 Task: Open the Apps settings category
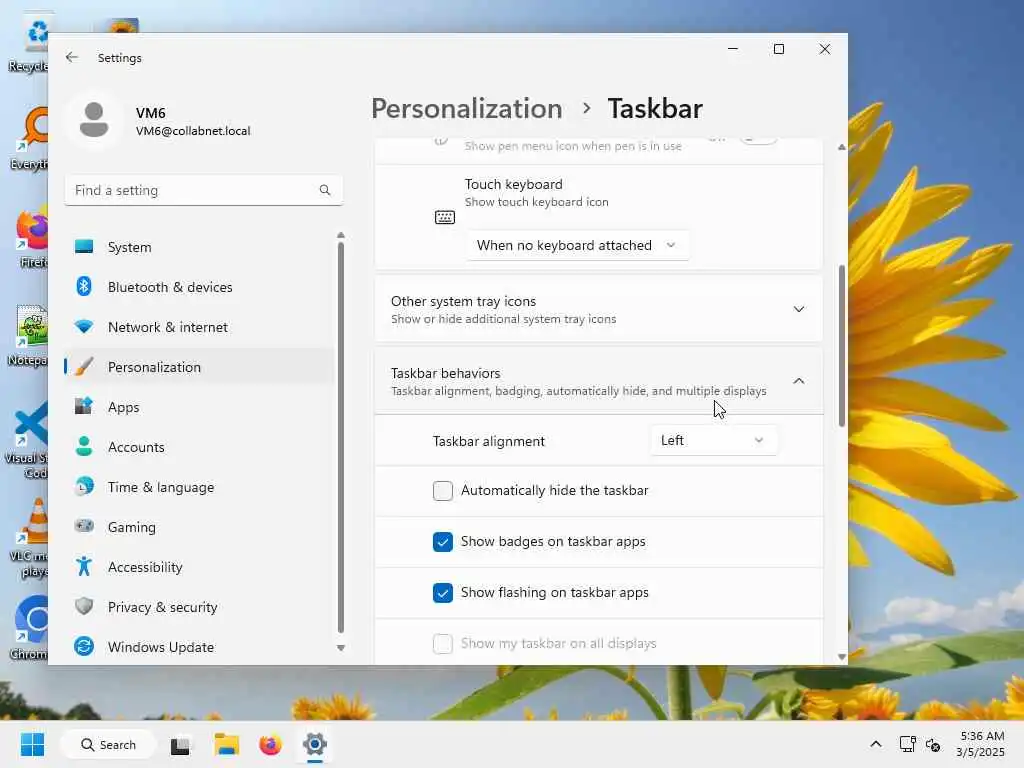(x=200, y=407)
